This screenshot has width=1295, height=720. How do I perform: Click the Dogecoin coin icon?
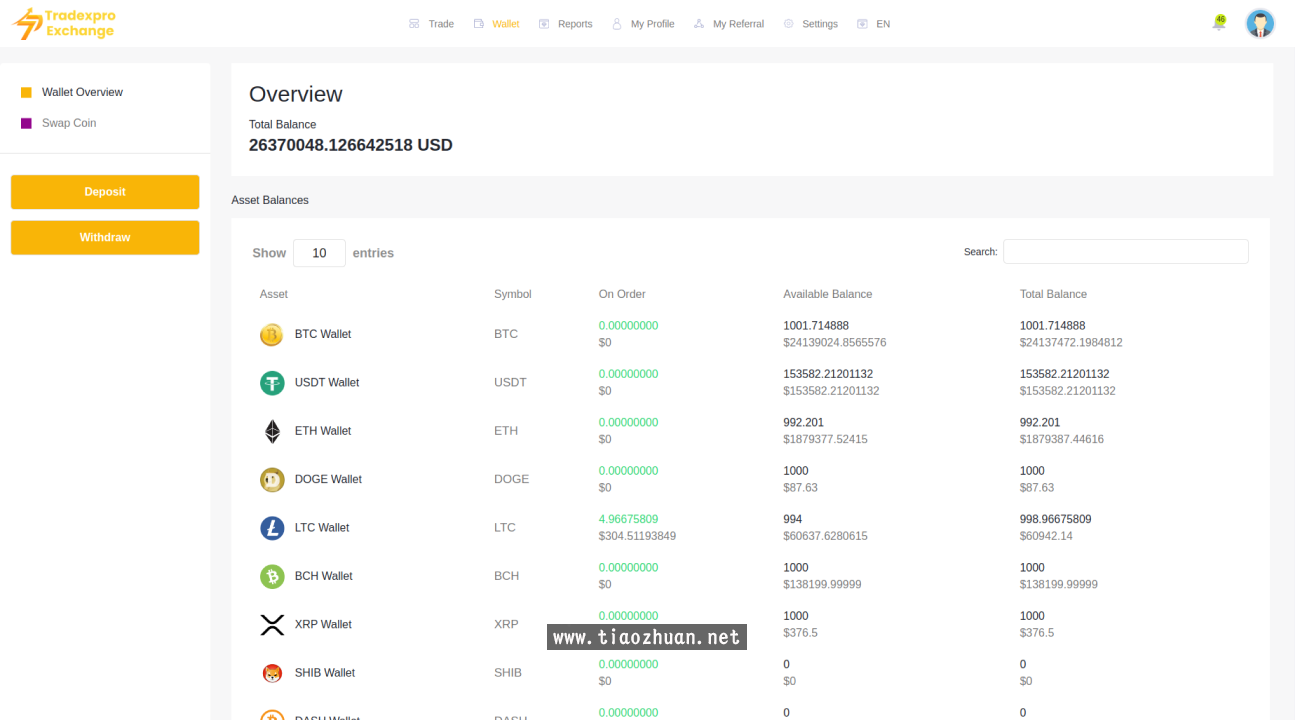[272, 480]
